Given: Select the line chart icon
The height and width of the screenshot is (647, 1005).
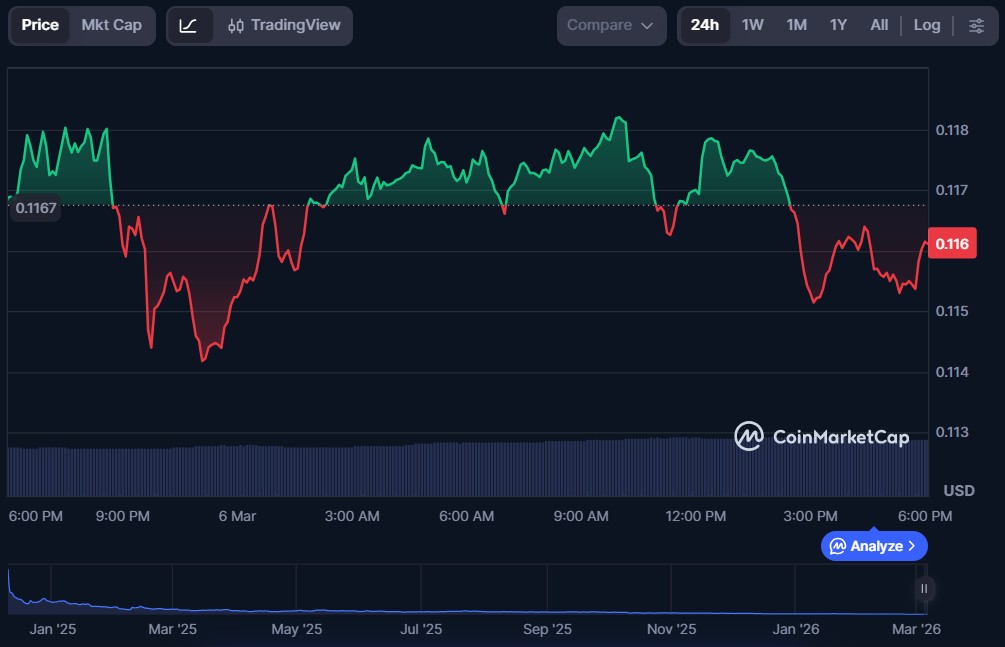Looking at the screenshot, I should [x=189, y=25].
